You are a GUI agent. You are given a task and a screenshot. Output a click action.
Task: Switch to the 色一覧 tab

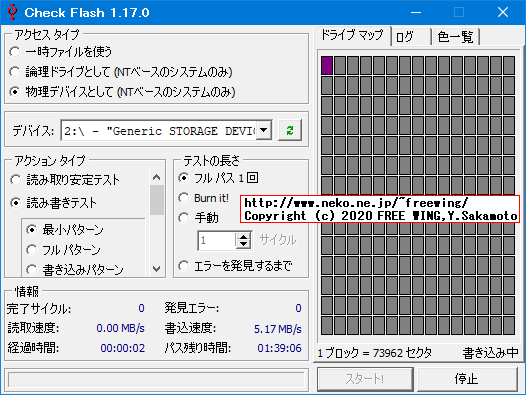(x=456, y=37)
